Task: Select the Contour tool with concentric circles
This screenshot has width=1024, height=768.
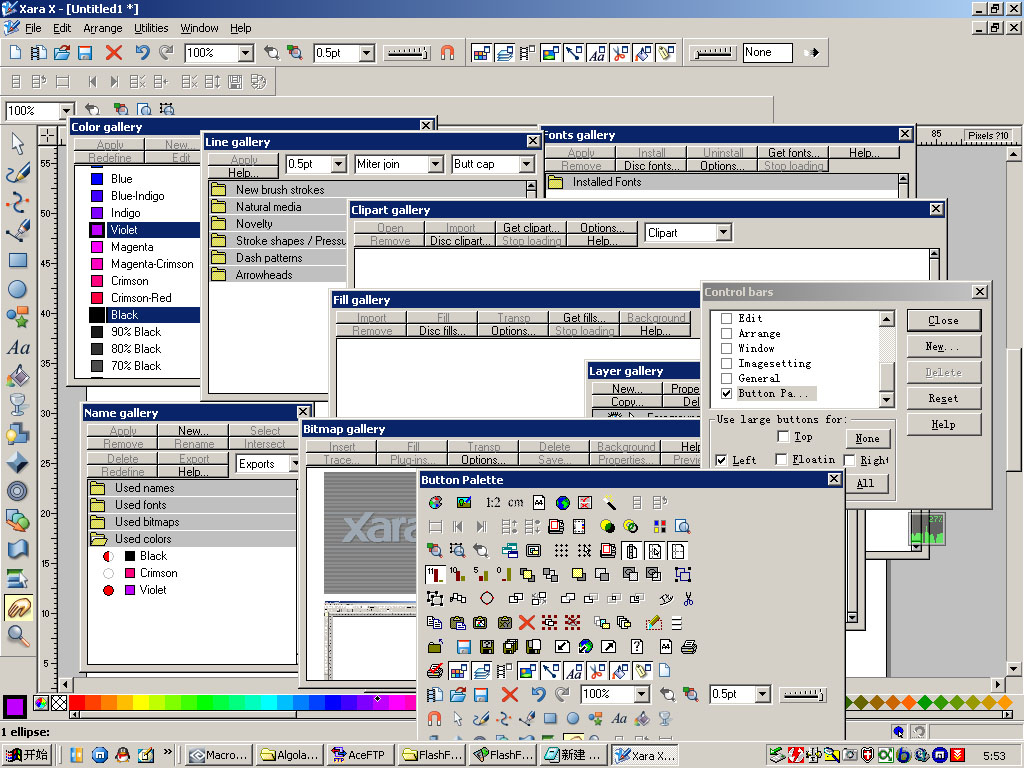Action: tap(18, 491)
